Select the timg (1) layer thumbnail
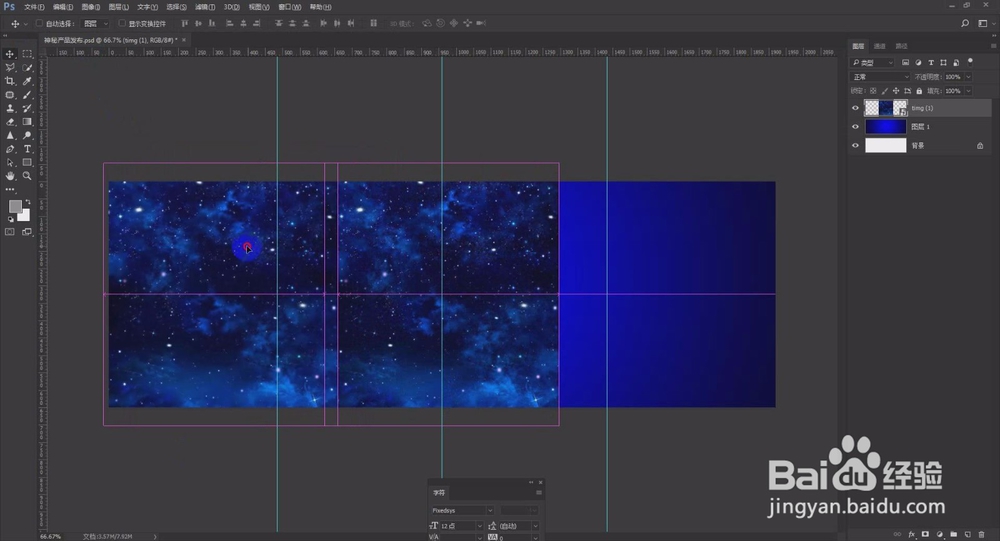 tap(885, 108)
